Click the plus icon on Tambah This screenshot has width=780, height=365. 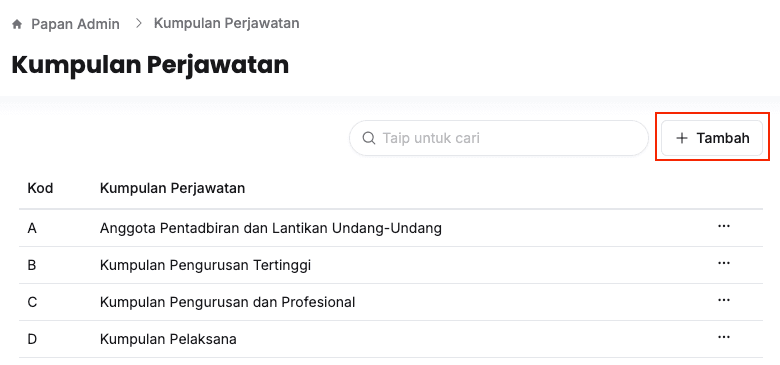click(682, 138)
